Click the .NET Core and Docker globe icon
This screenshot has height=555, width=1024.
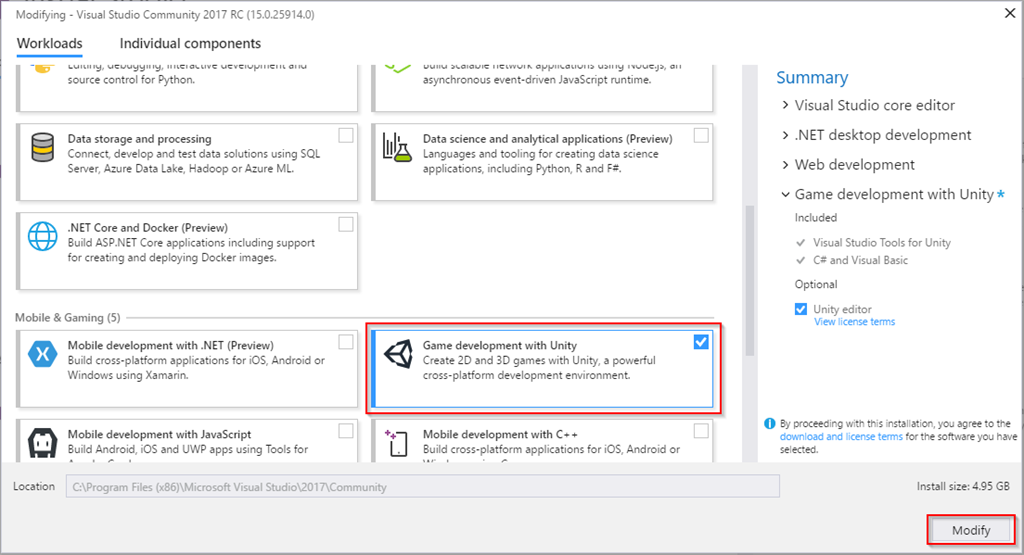pos(43,236)
